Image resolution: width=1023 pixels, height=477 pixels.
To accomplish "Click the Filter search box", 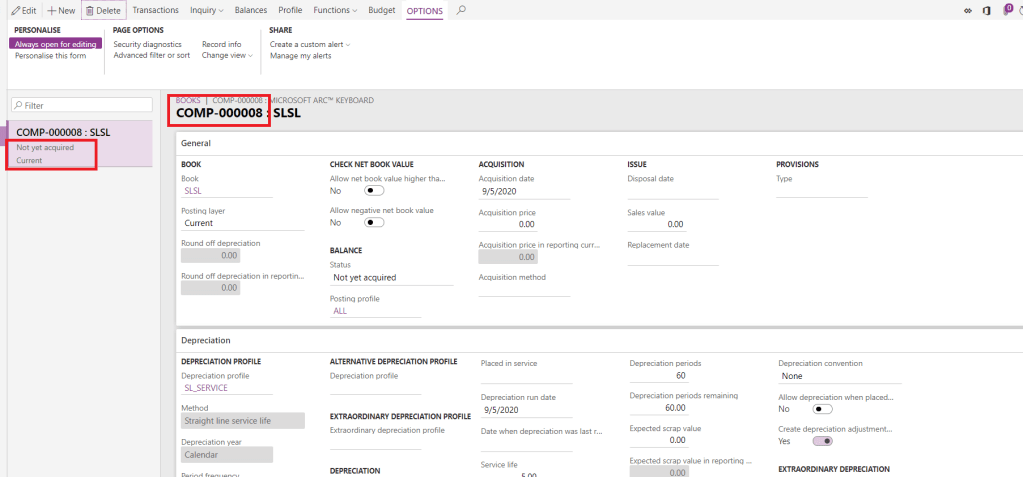I will point(81,105).
